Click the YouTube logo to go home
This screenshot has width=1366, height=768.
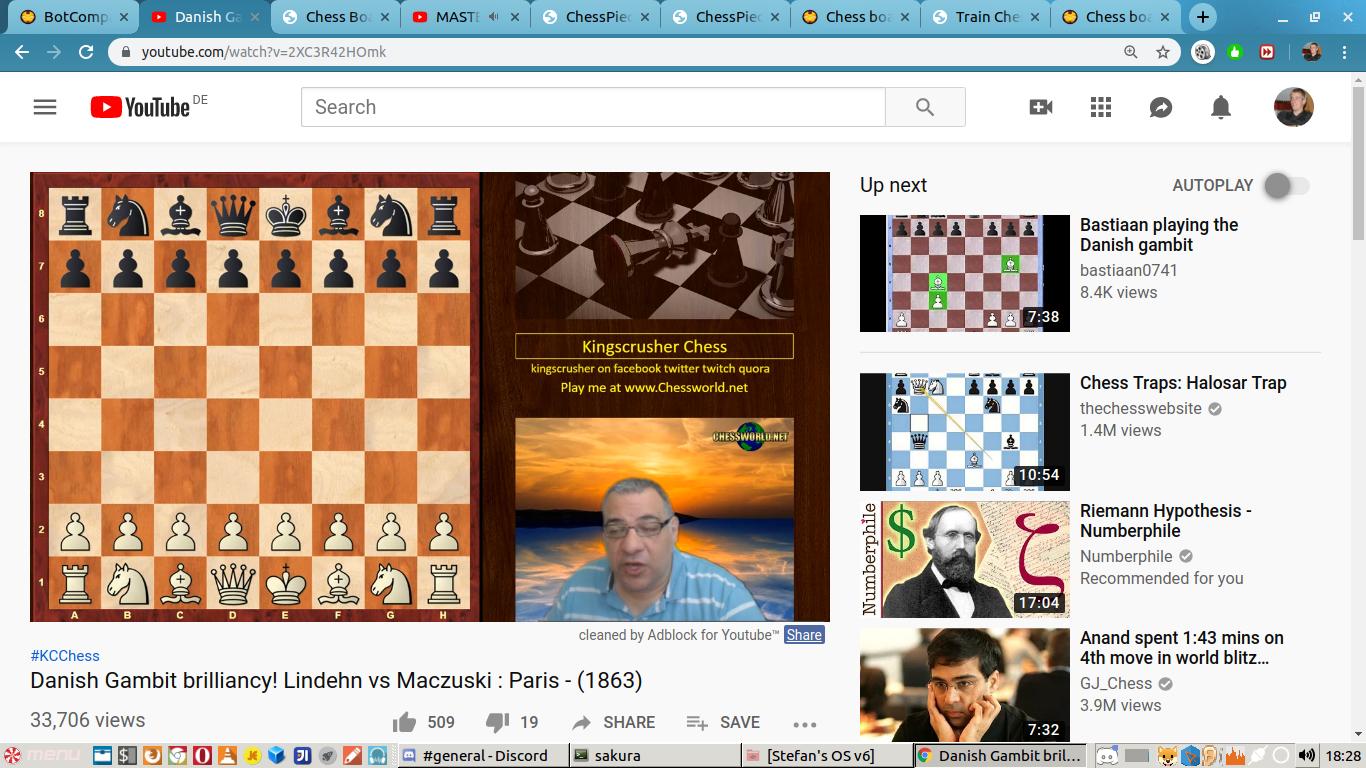[x=140, y=107]
